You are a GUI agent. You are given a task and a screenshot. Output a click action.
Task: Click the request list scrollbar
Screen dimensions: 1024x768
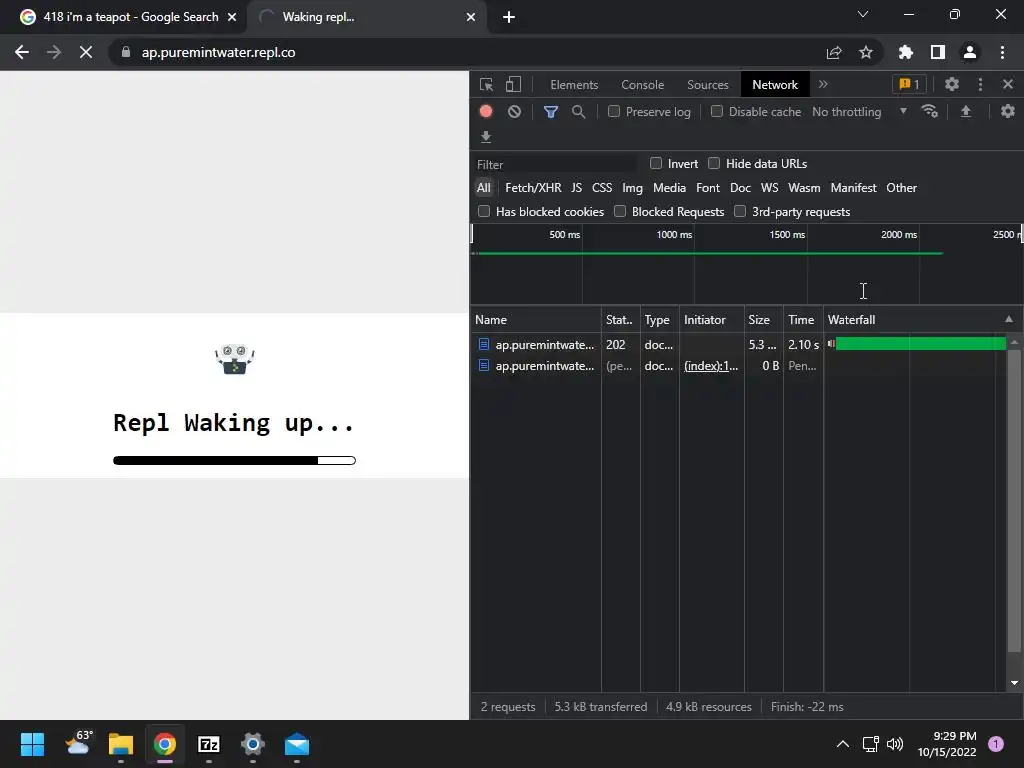click(1014, 501)
